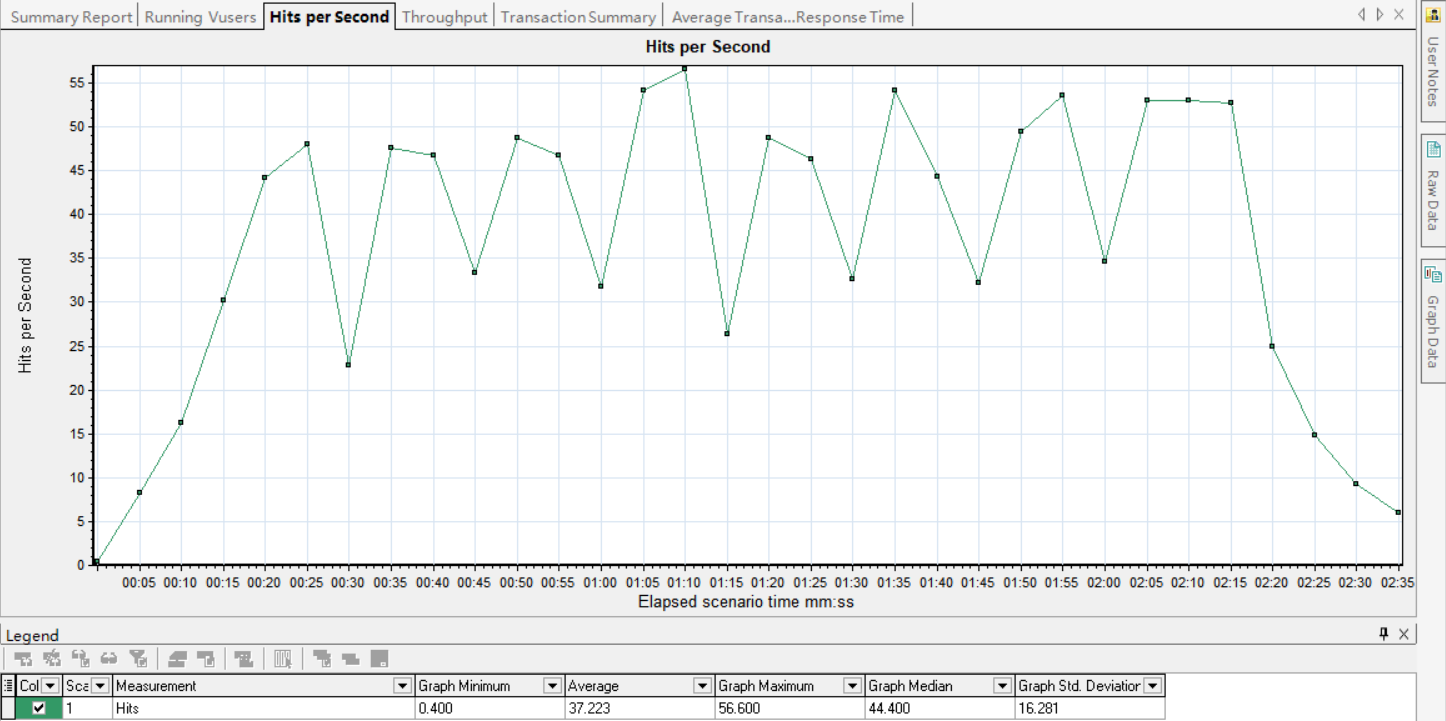Click the final data point at 02:35

[1398, 512]
